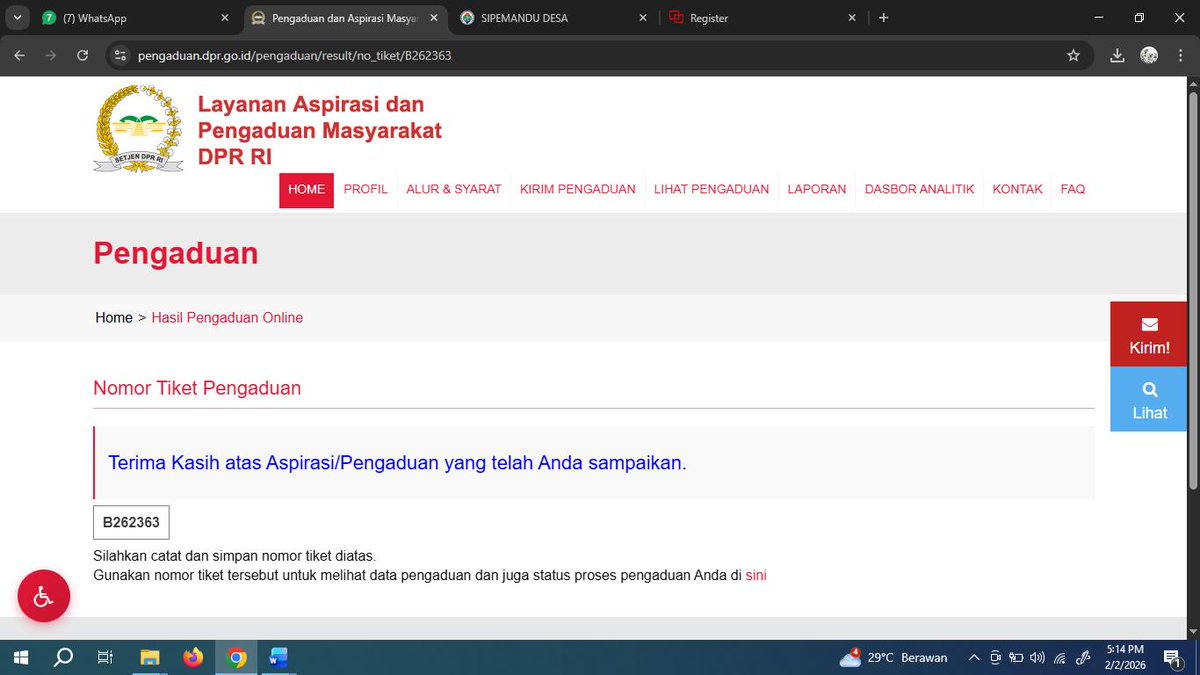Select HOME in navigation menu
This screenshot has height=675, width=1200.
coord(306,190)
